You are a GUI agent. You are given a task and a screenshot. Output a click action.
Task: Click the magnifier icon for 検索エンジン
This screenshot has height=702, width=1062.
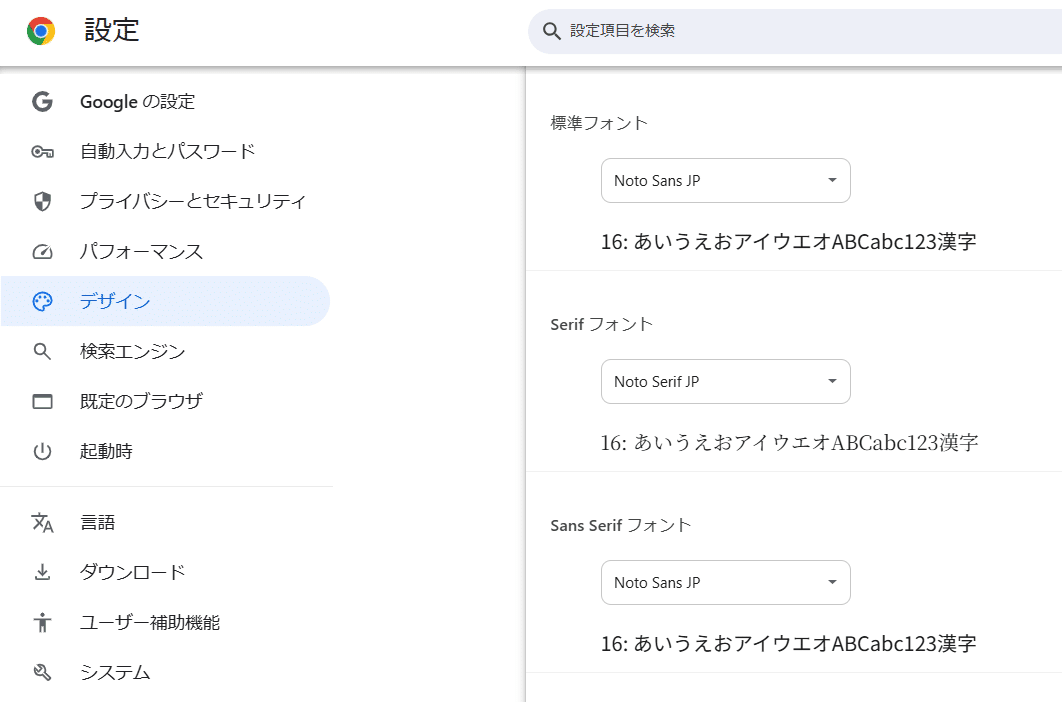pos(42,351)
